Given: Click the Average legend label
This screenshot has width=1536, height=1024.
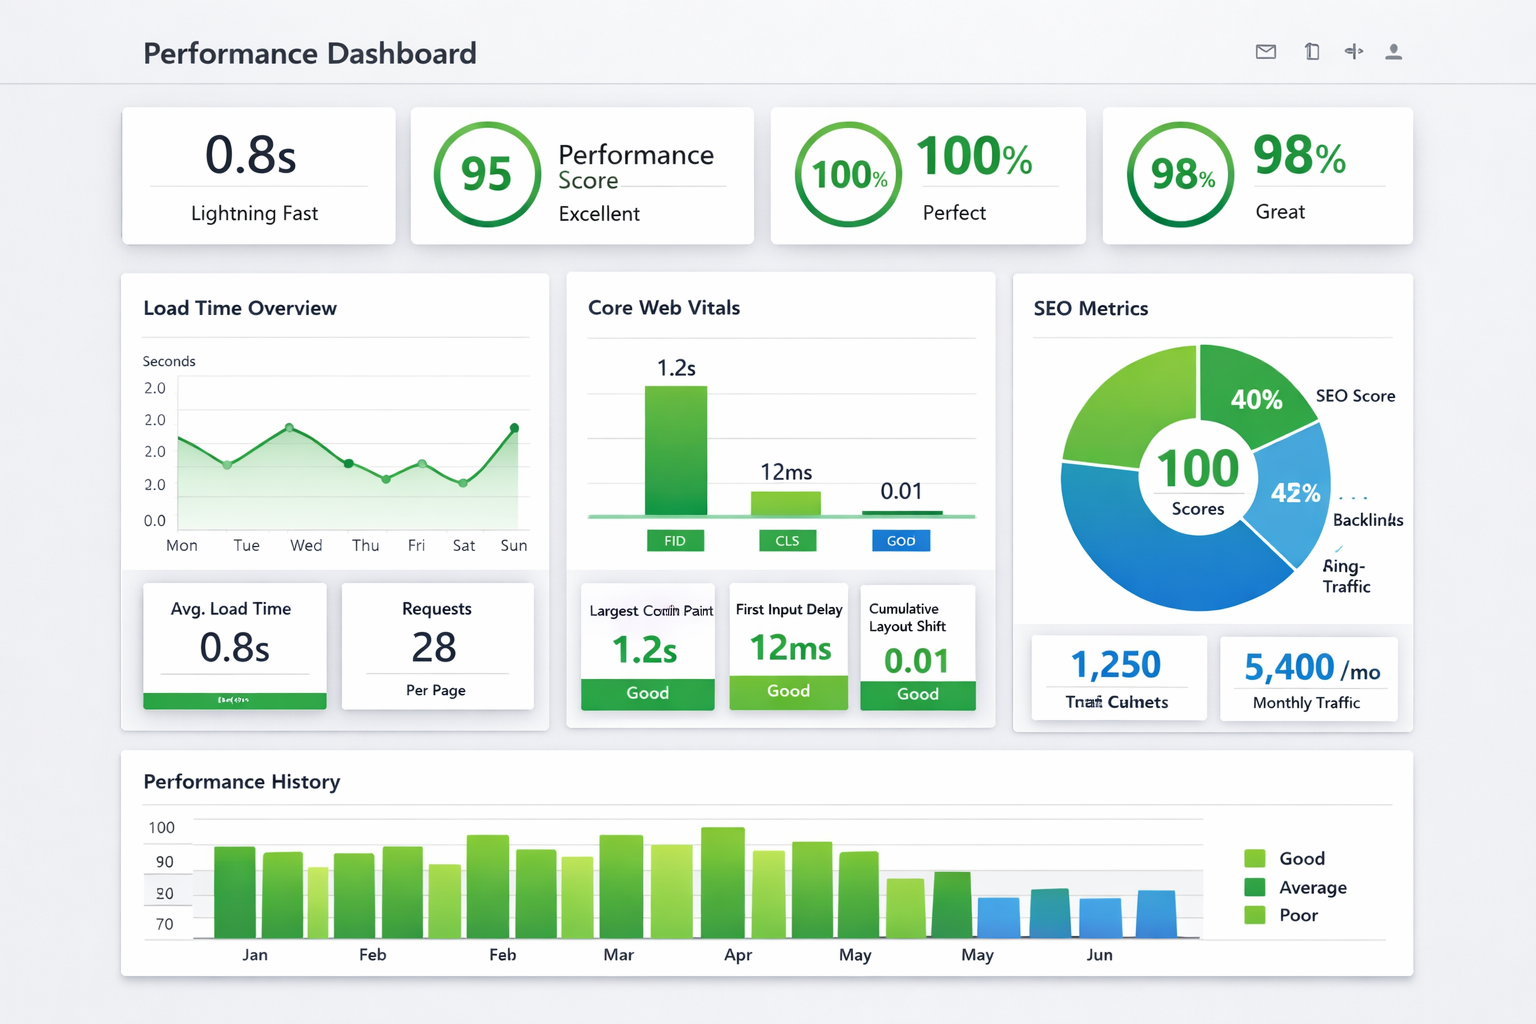Looking at the screenshot, I should coord(1313,888).
